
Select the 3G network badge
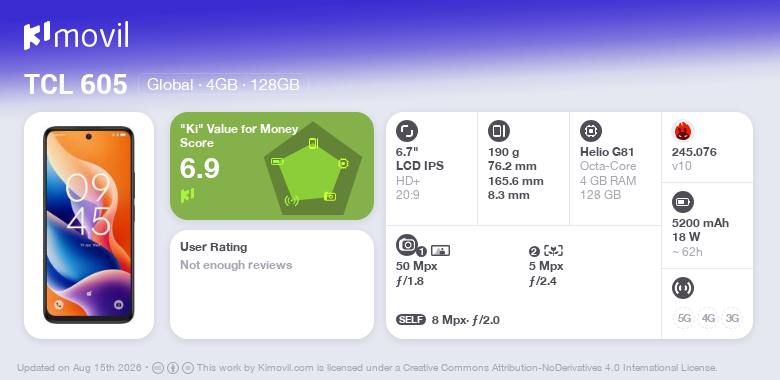732,318
